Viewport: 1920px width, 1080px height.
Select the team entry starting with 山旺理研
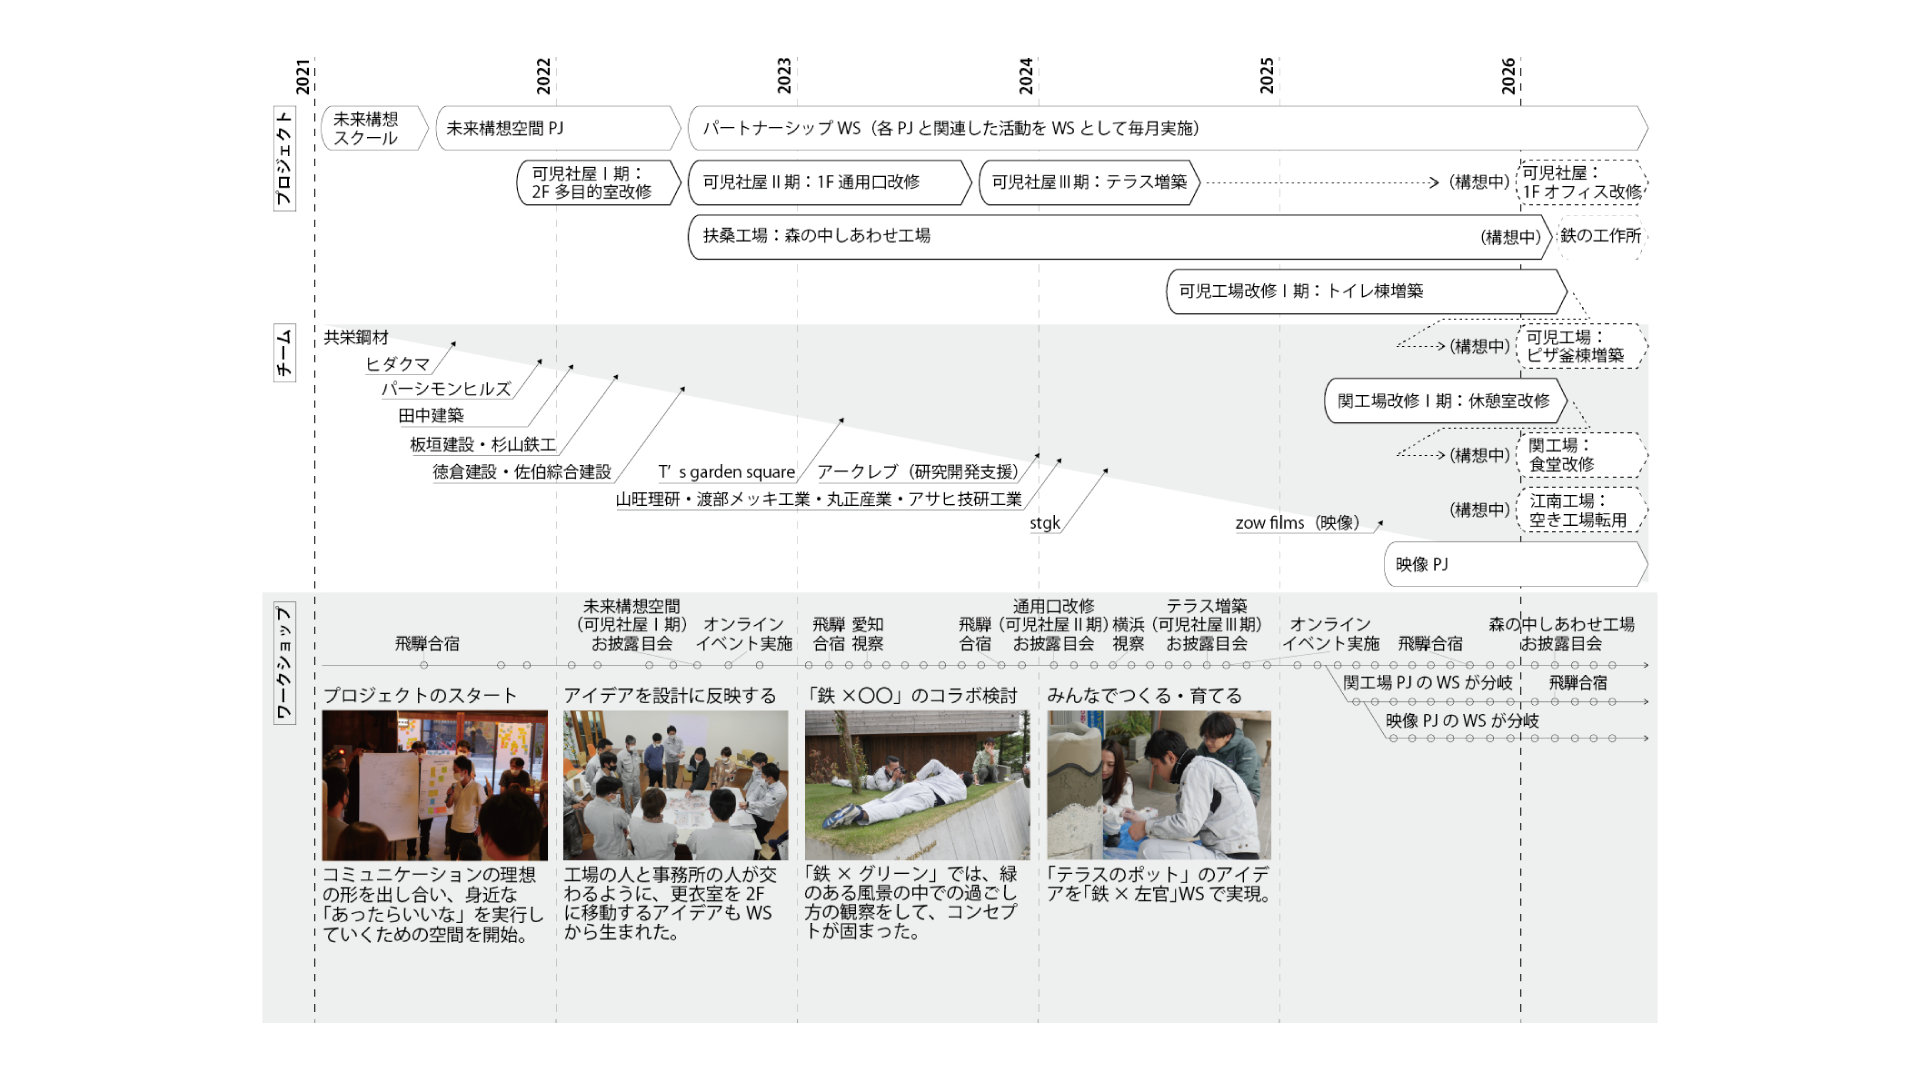click(x=819, y=499)
